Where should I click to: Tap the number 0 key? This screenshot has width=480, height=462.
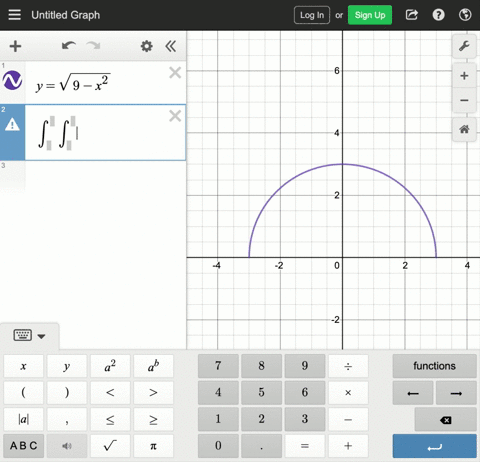click(218, 446)
